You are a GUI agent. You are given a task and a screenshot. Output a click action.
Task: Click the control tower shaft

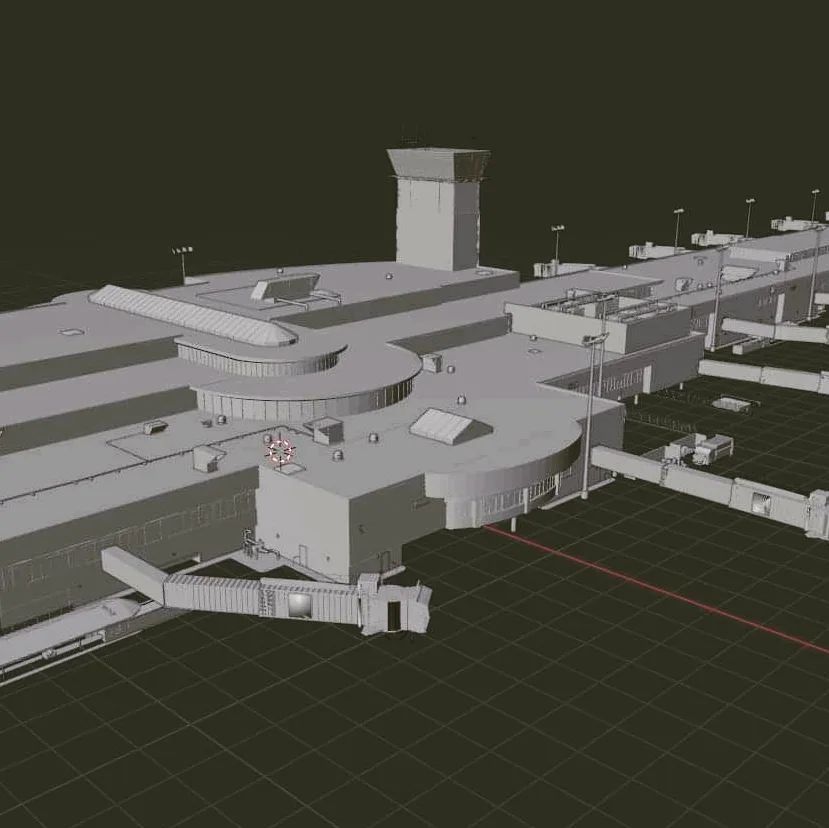(x=436, y=225)
